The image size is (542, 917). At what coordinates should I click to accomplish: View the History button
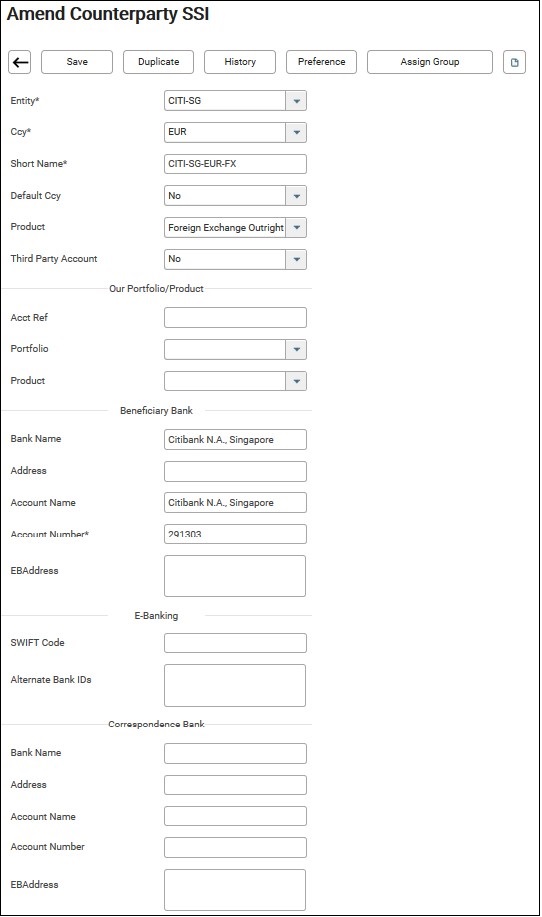(240, 62)
